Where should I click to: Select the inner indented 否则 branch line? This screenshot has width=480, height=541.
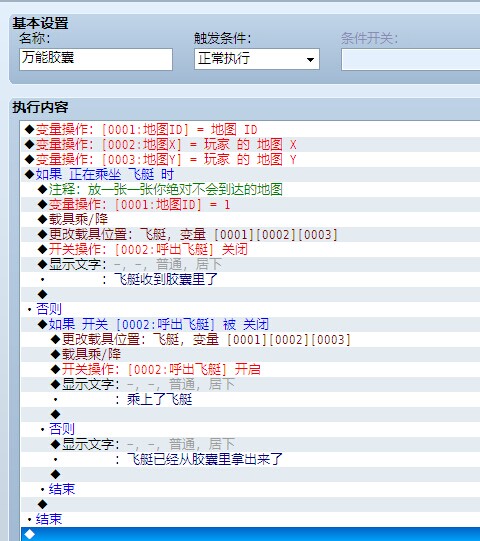(x=250, y=430)
